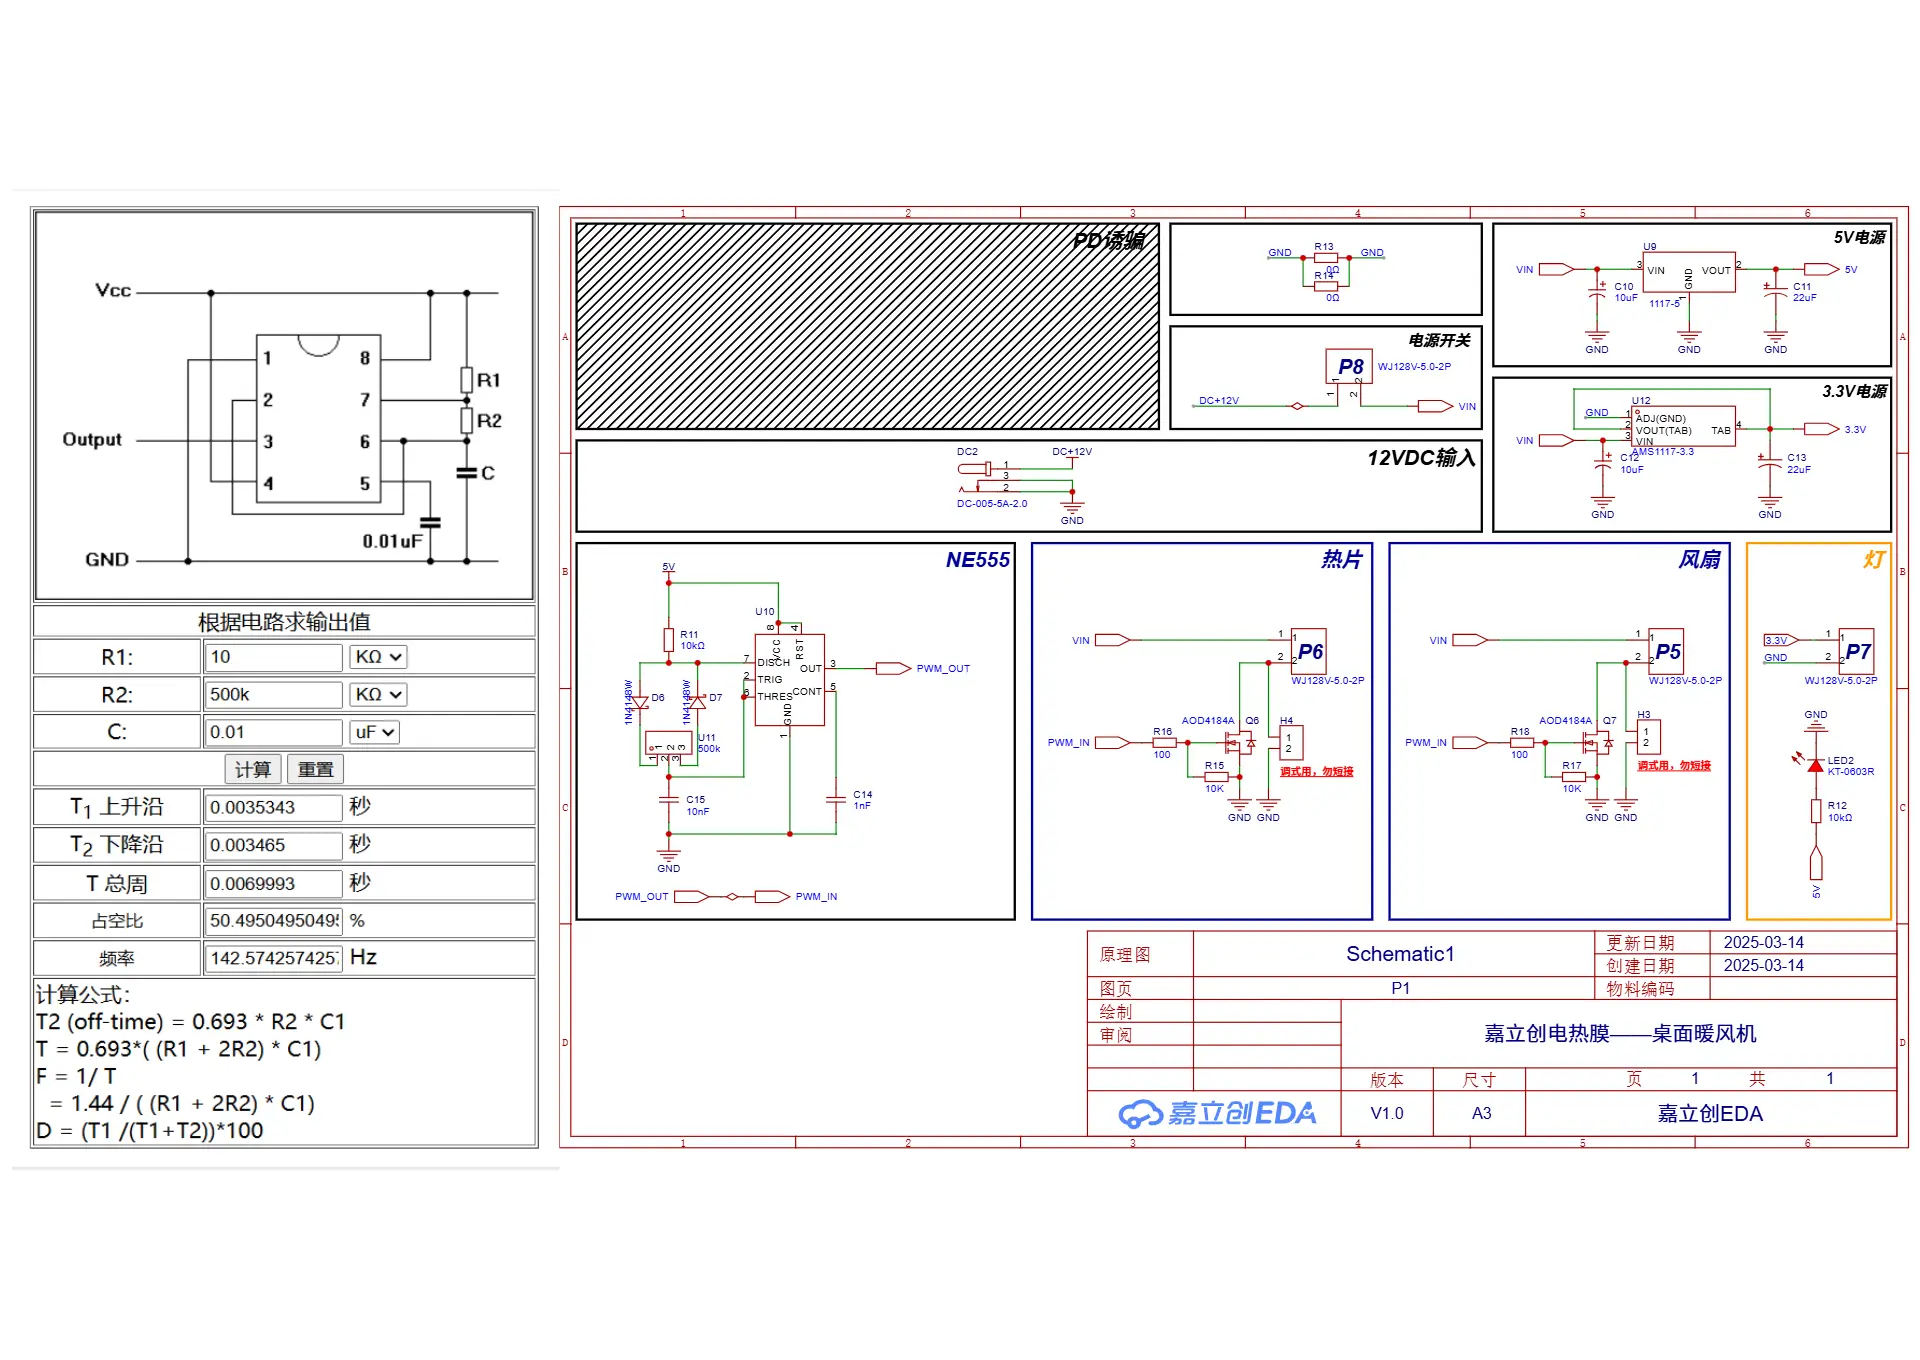Open the R1 unit KΩ dropdown
The height and width of the screenshot is (1360, 1920).
pos(378,657)
